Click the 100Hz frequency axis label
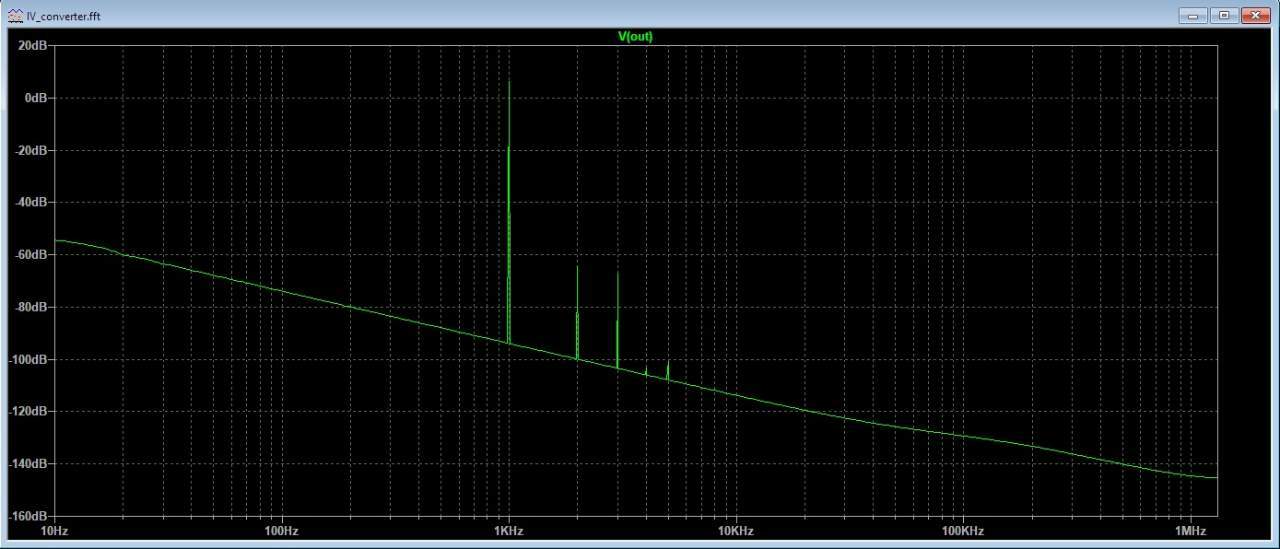Viewport: 1280px width, 549px height. click(x=281, y=530)
